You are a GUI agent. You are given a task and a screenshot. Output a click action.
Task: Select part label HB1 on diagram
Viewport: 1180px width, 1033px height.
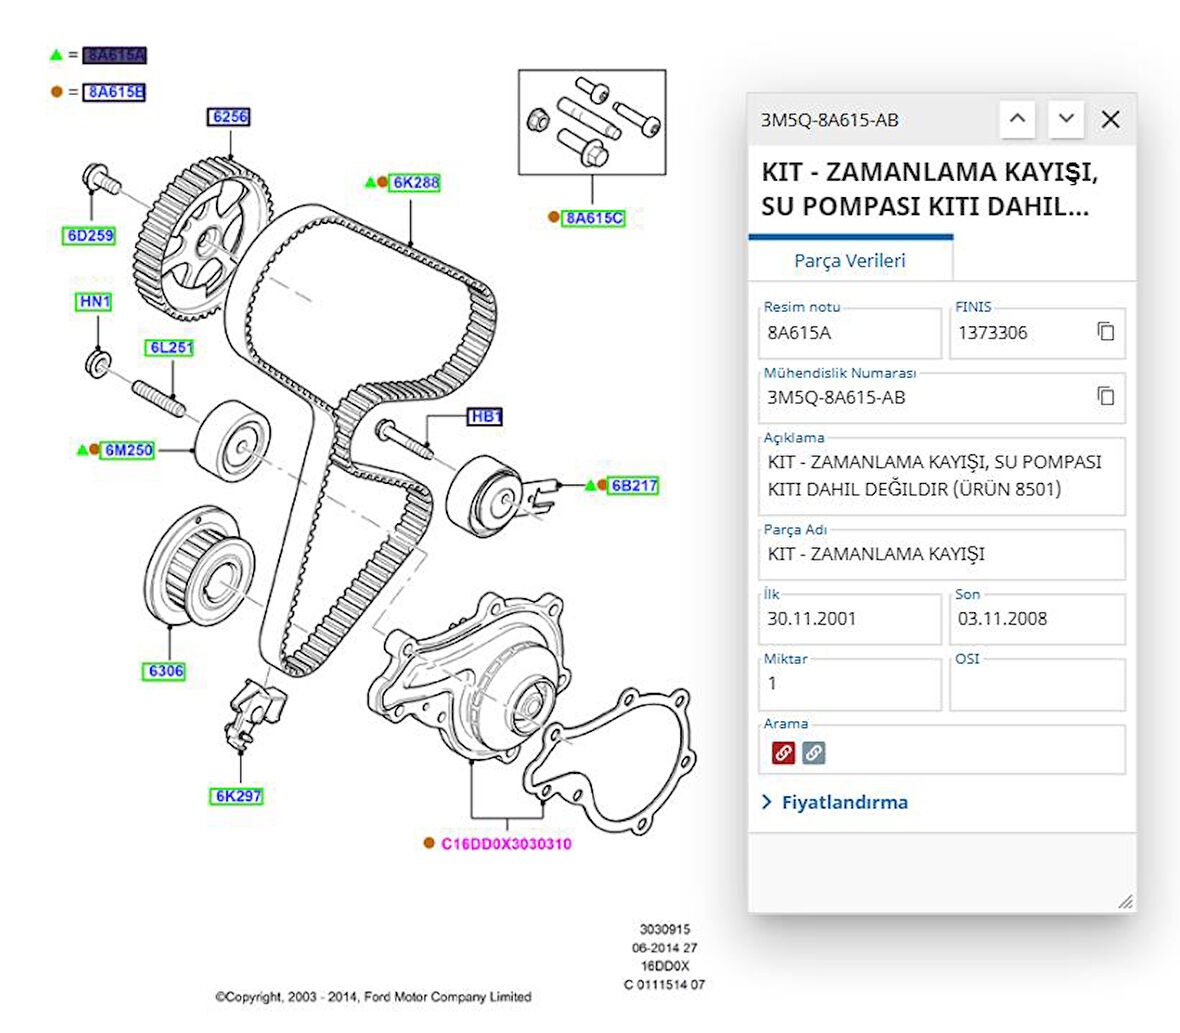(486, 416)
